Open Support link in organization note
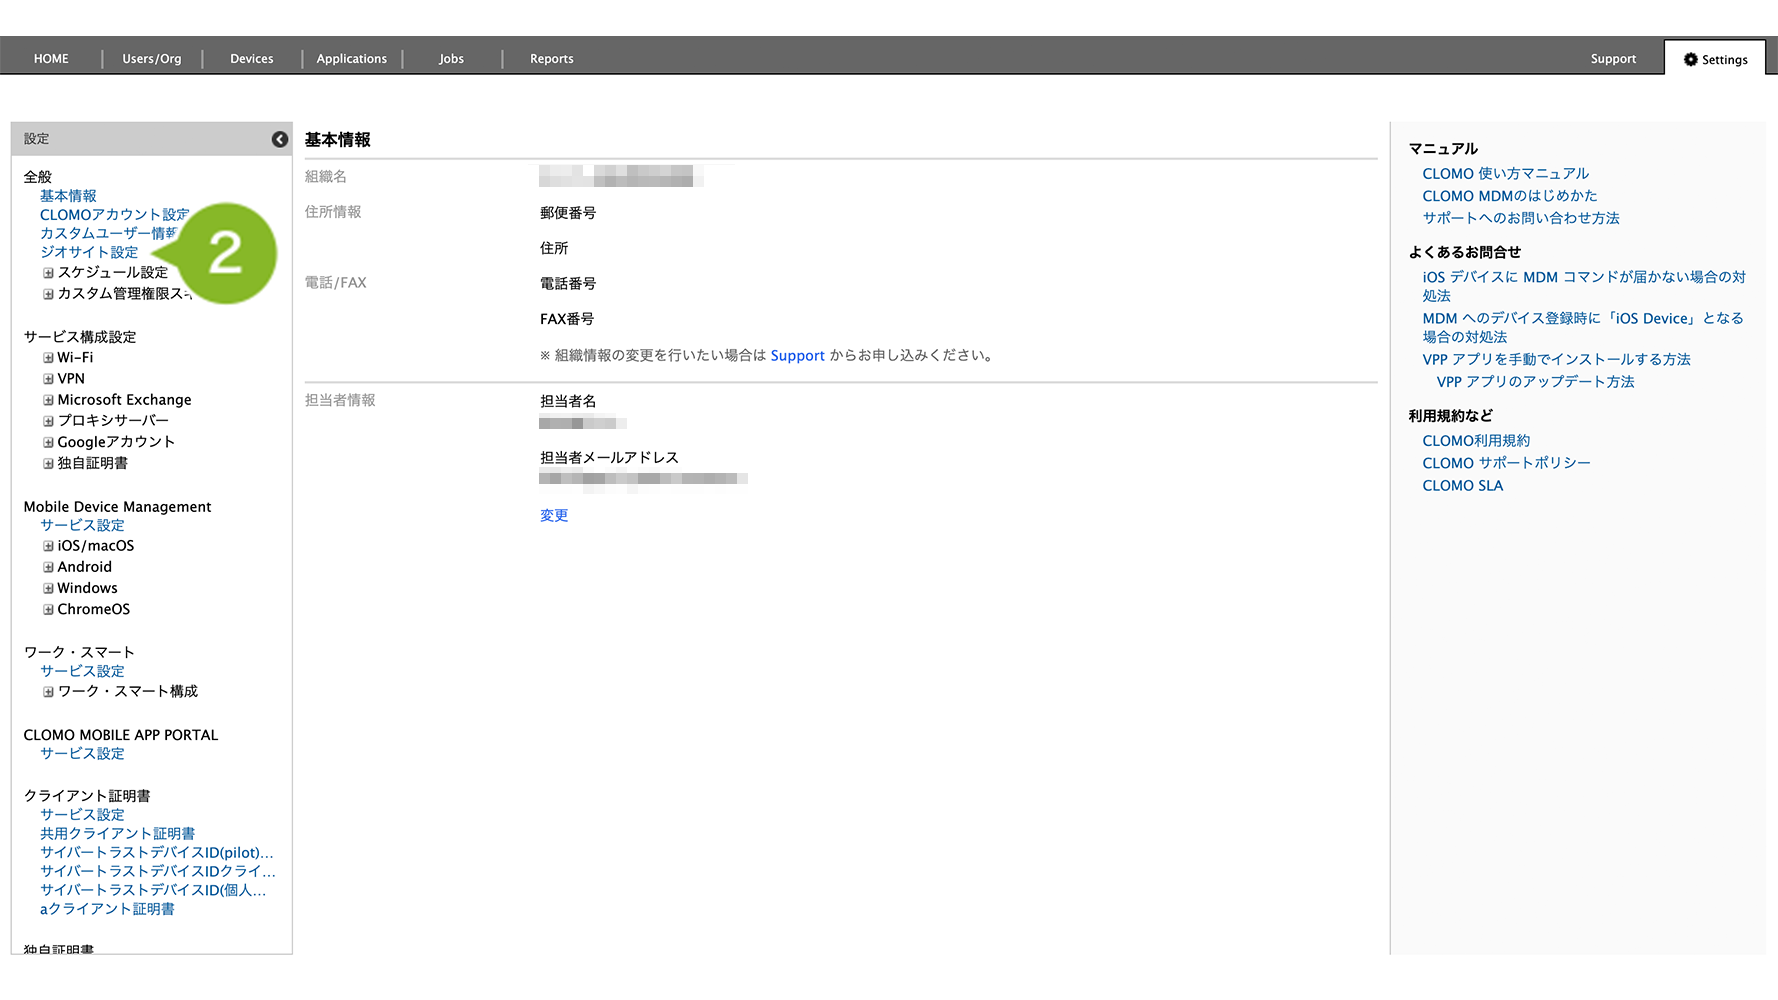This screenshot has height=1000, width=1778. (x=797, y=356)
